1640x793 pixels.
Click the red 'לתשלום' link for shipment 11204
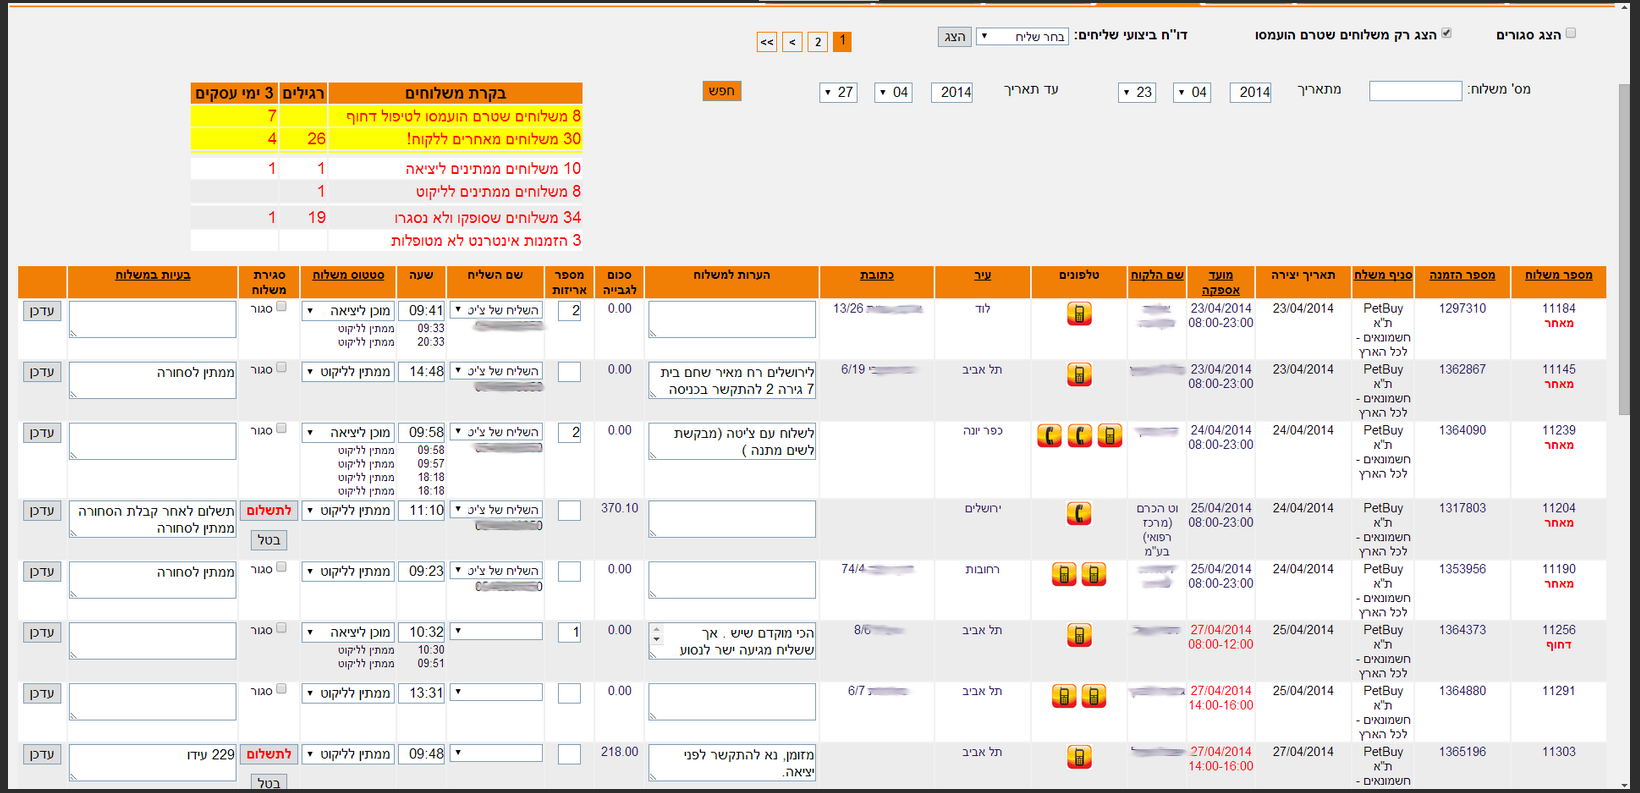click(269, 511)
